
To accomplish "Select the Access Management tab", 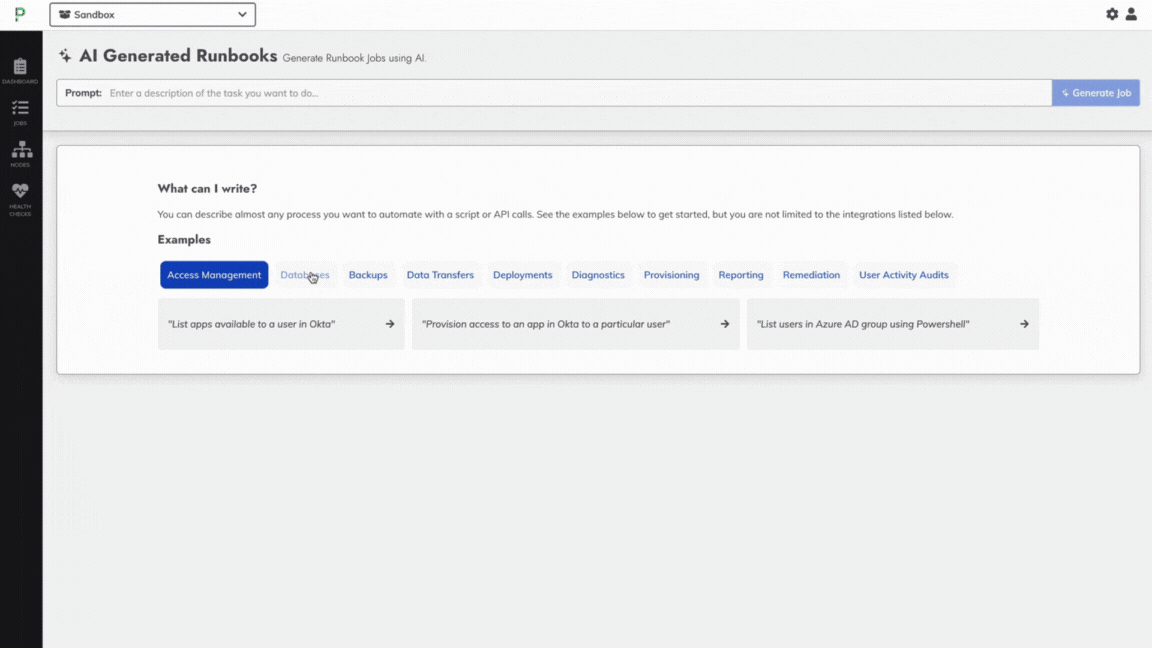I will tap(214, 275).
